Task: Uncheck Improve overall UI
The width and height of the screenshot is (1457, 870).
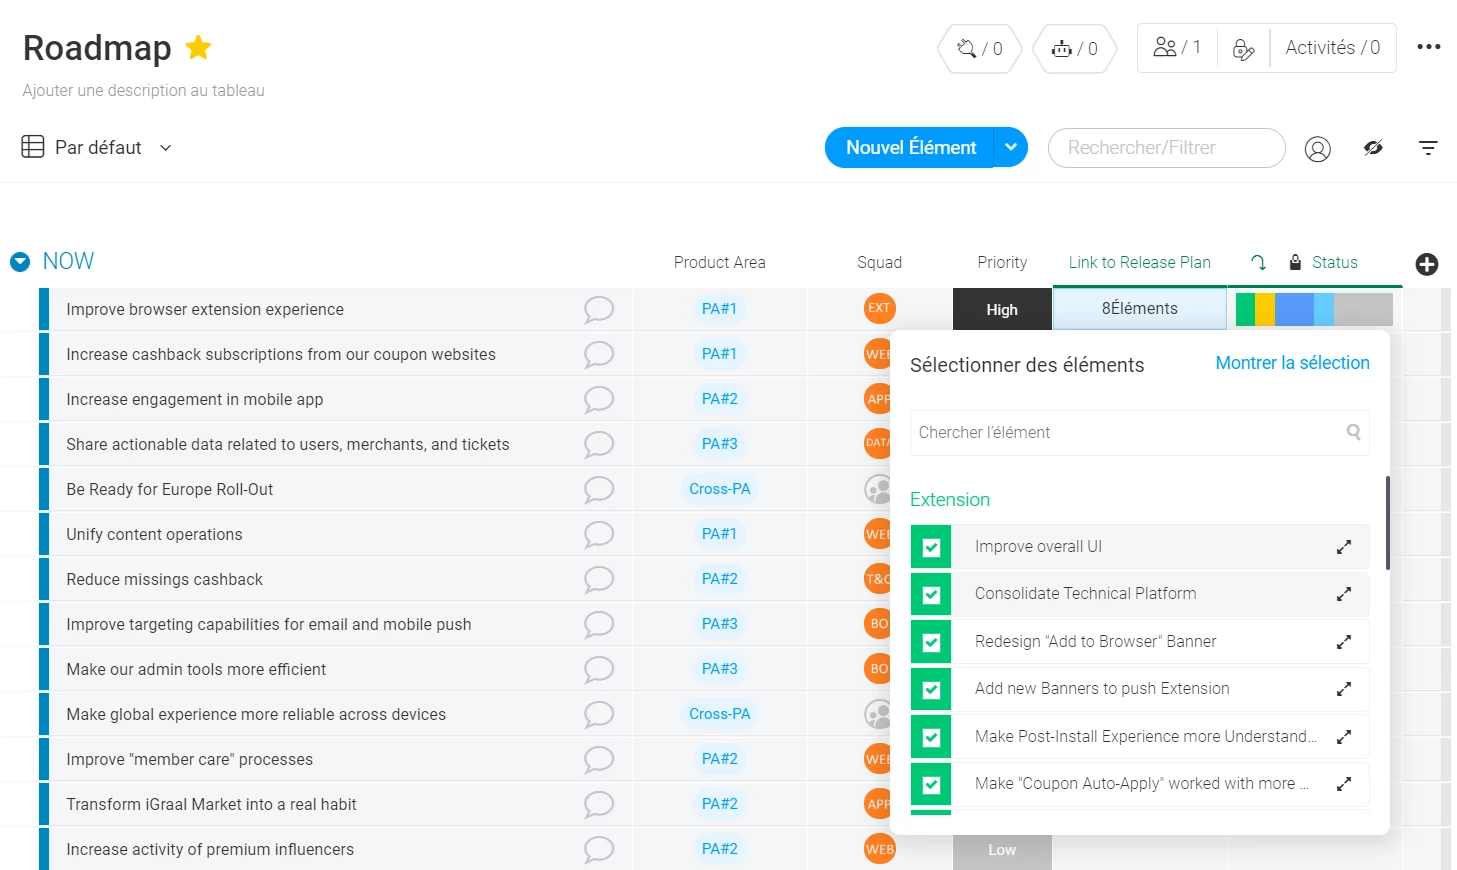Action: (931, 547)
